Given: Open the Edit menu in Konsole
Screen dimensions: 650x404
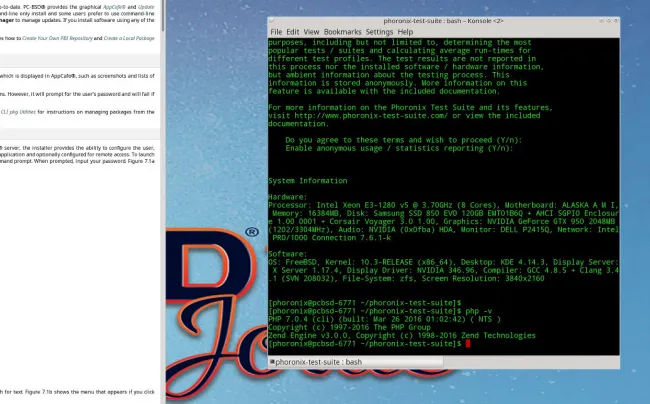Looking at the screenshot, I should [292, 32].
